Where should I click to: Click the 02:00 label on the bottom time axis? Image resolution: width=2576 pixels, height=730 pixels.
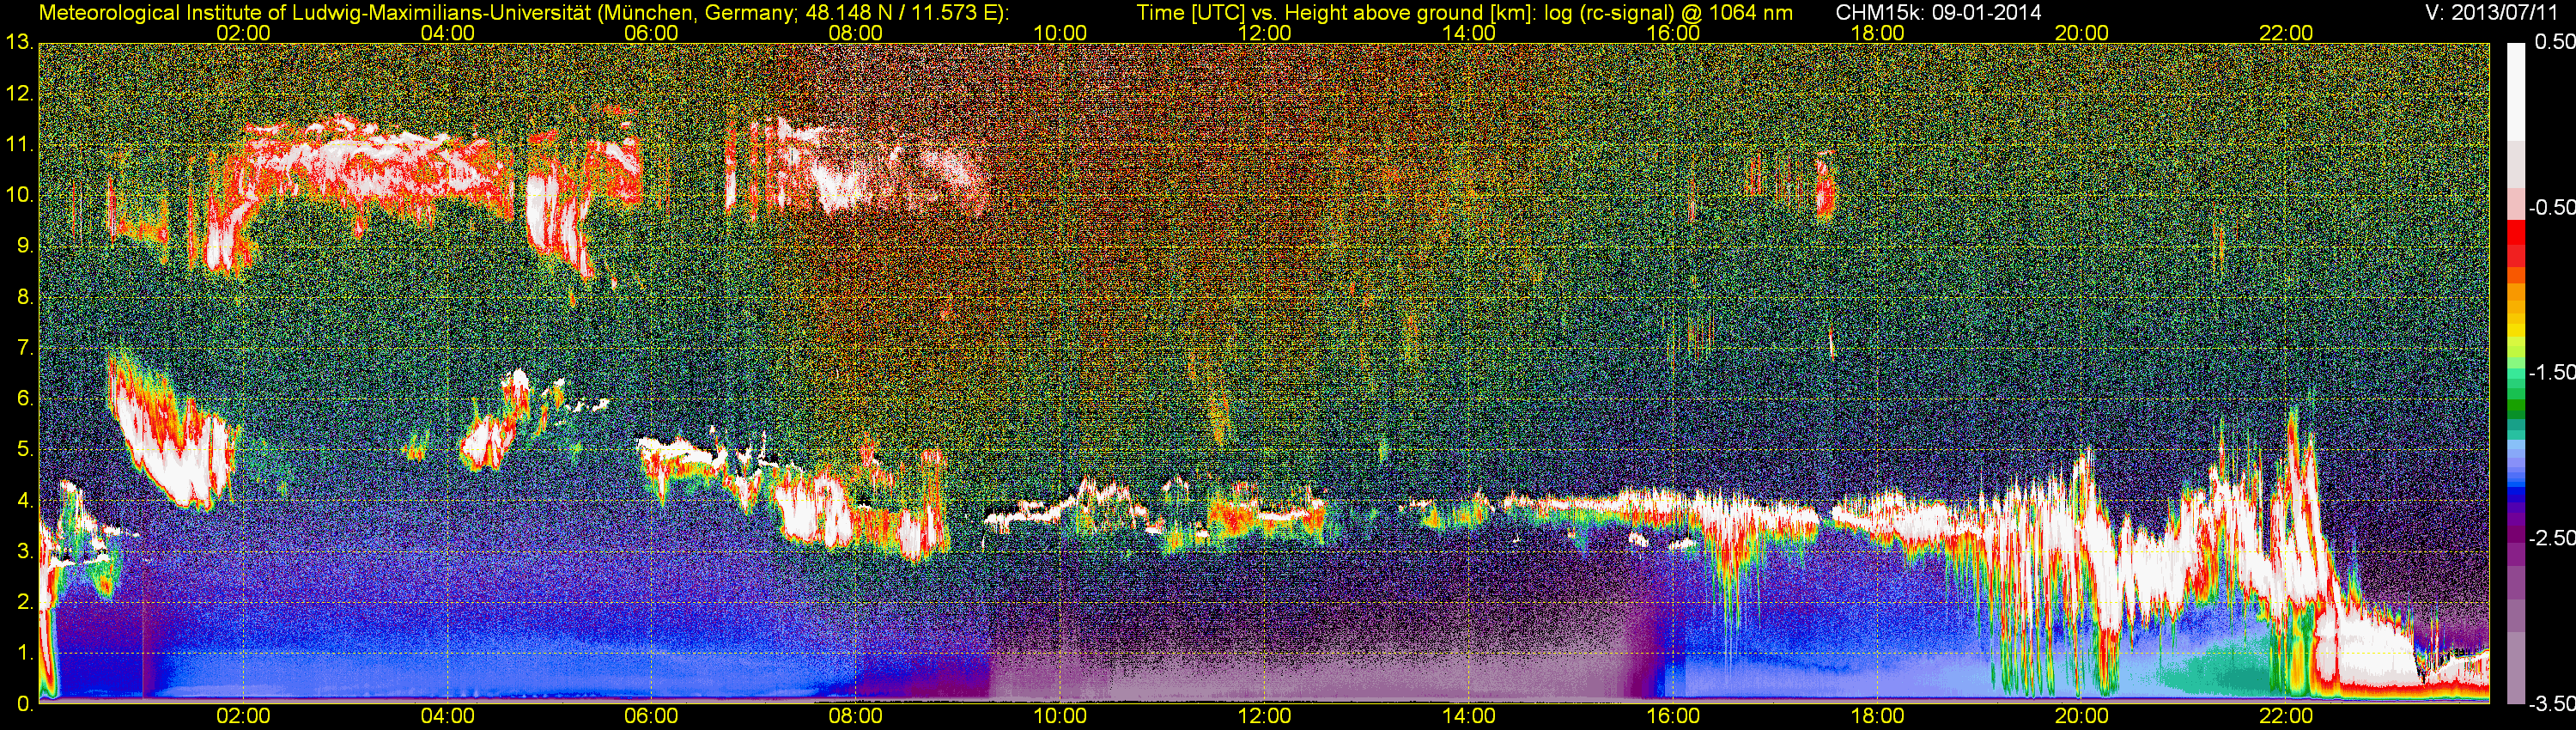[x=243, y=716]
